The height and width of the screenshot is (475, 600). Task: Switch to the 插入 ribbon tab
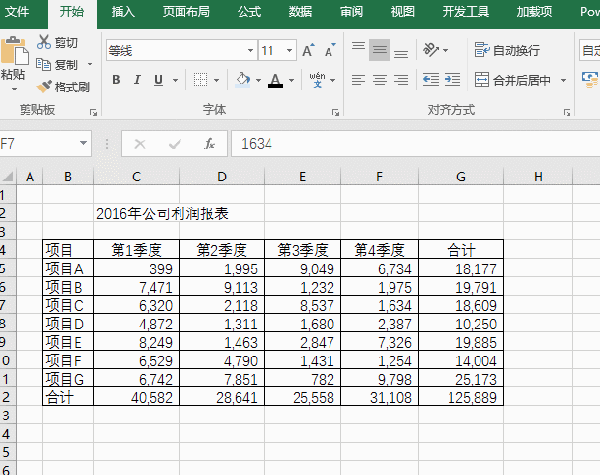(123, 12)
